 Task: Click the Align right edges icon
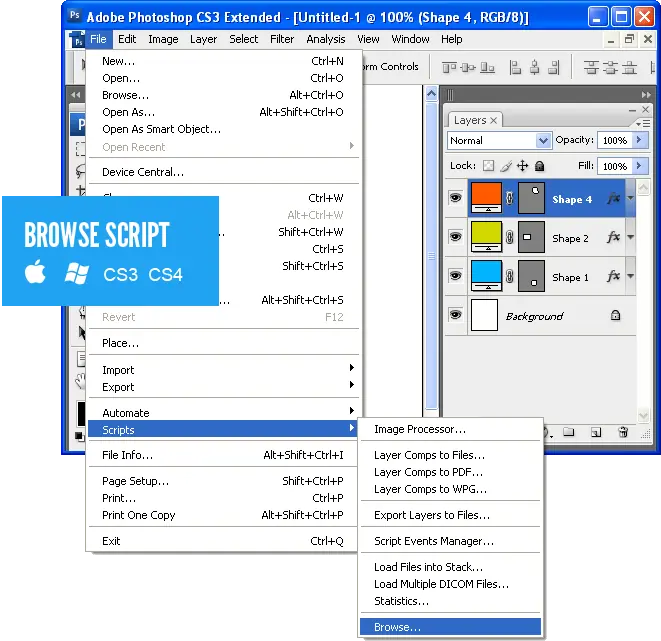(x=554, y=67)
